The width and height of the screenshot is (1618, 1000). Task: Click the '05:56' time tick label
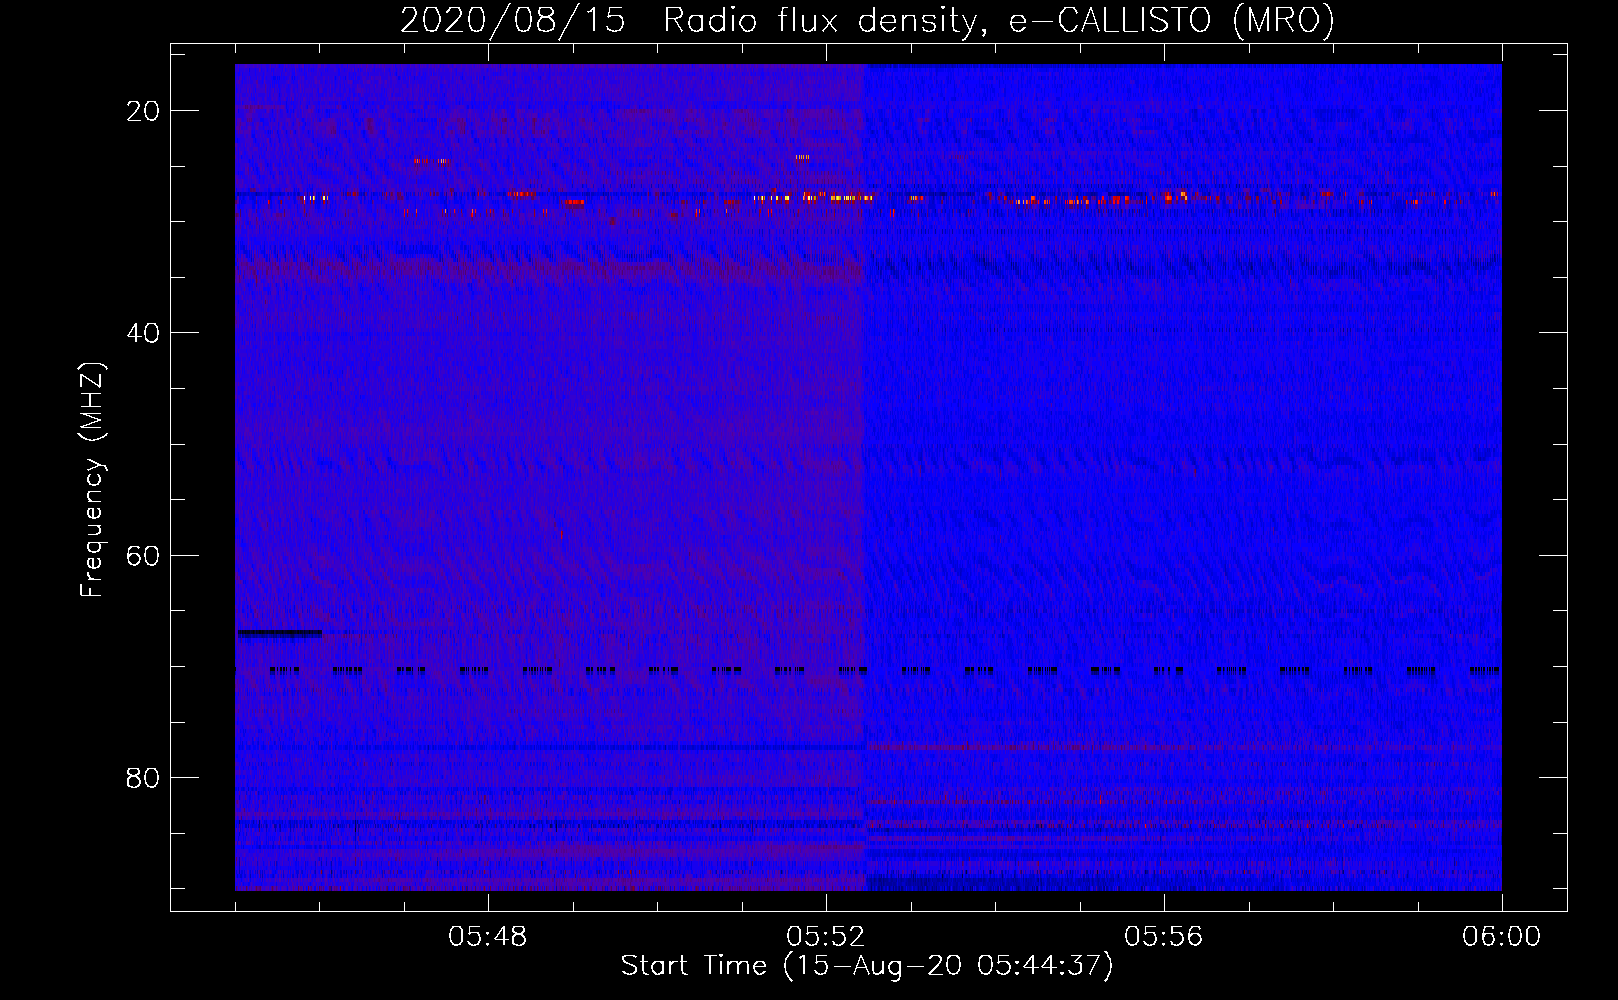[1164, 937]
